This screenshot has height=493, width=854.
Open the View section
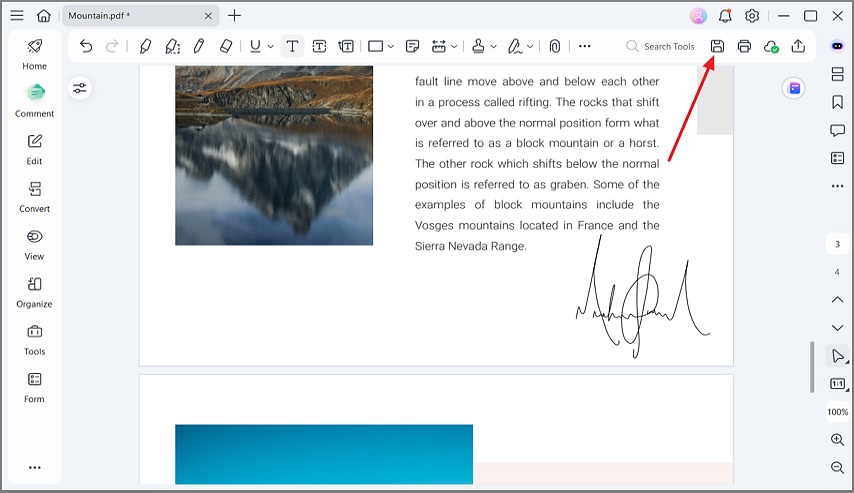pyautogui.click(x=34, y=245)
